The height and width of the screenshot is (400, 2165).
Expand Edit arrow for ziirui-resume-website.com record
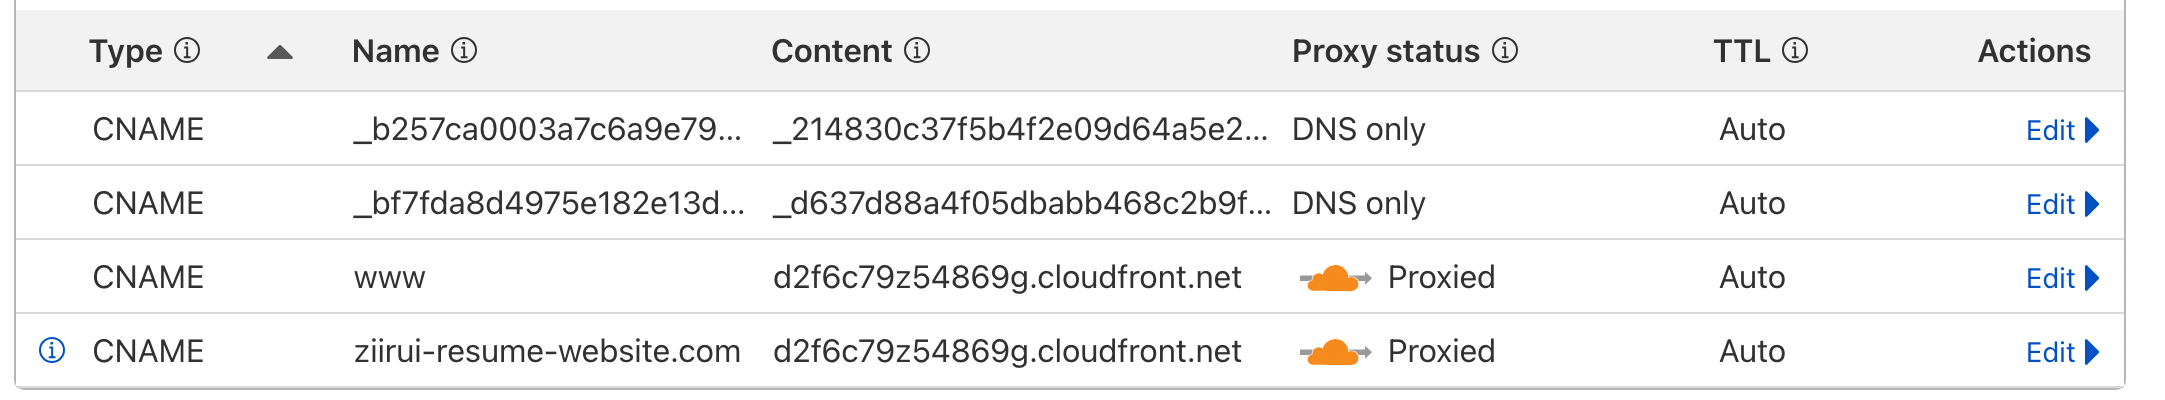click(2092, 352)
